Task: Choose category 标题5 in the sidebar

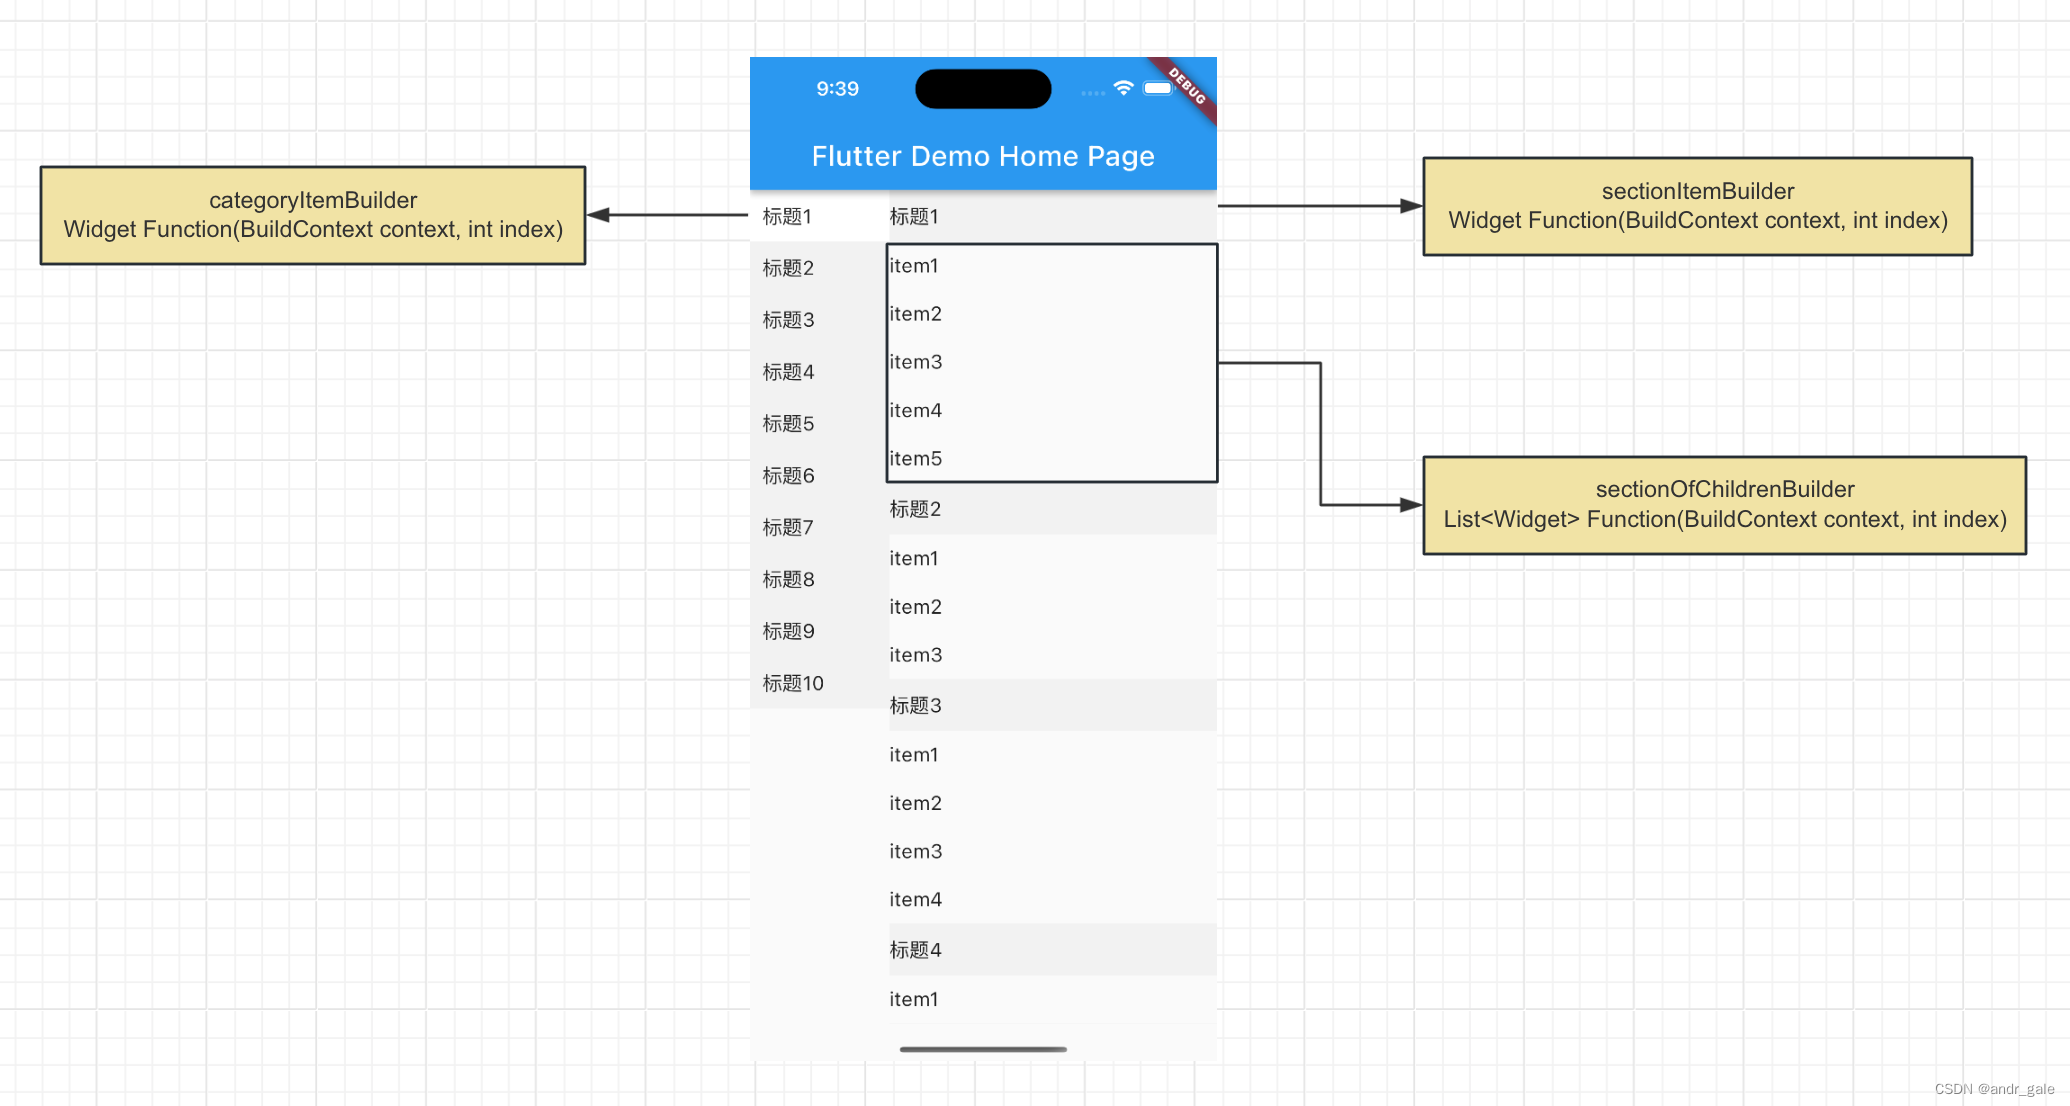Action: [788, 424]
